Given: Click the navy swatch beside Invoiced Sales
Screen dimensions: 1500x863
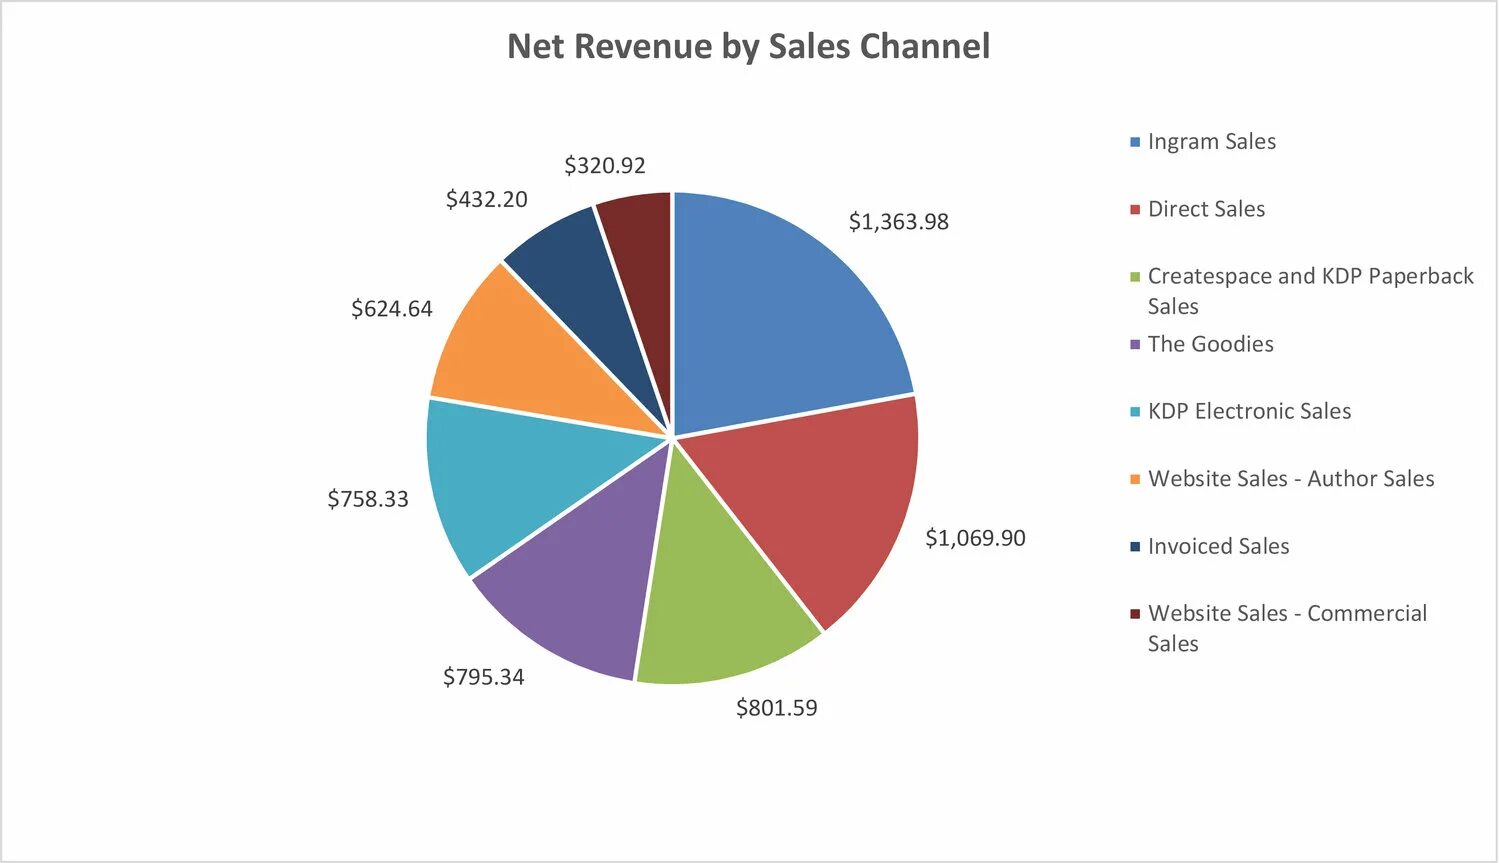Looking at the screenshot, I should pos(1135,546).
